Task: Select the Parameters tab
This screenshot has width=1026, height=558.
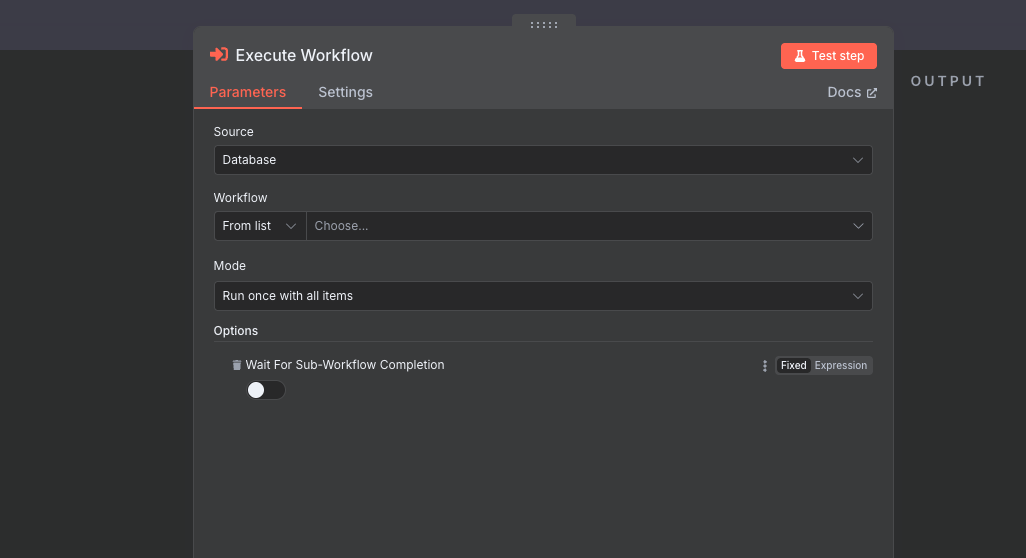Action: [247, 92]
